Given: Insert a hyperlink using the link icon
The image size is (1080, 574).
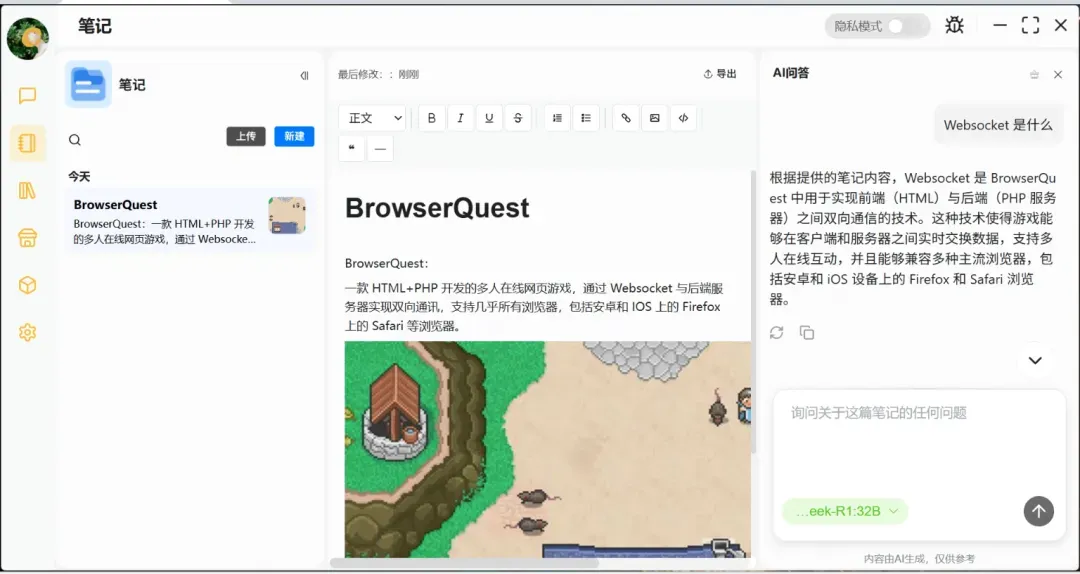Looking at the screenshot, I should [626, 118].
